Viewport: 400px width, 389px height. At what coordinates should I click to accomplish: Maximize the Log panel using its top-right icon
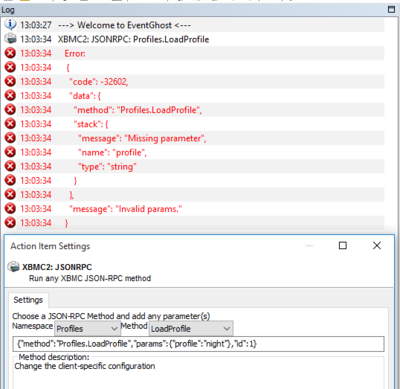click(392, 9)
